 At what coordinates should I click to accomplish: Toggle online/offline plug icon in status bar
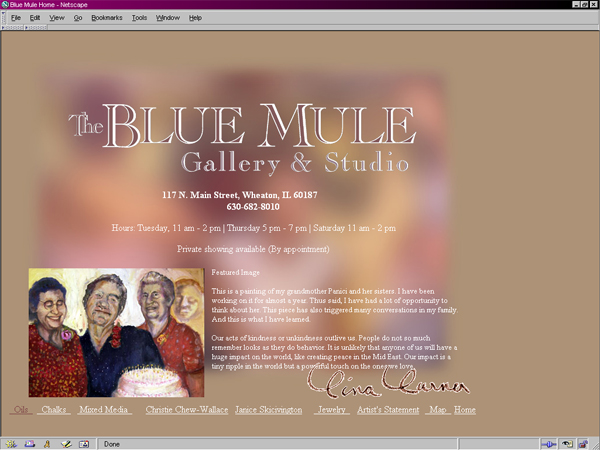click(x=548, y=444)
